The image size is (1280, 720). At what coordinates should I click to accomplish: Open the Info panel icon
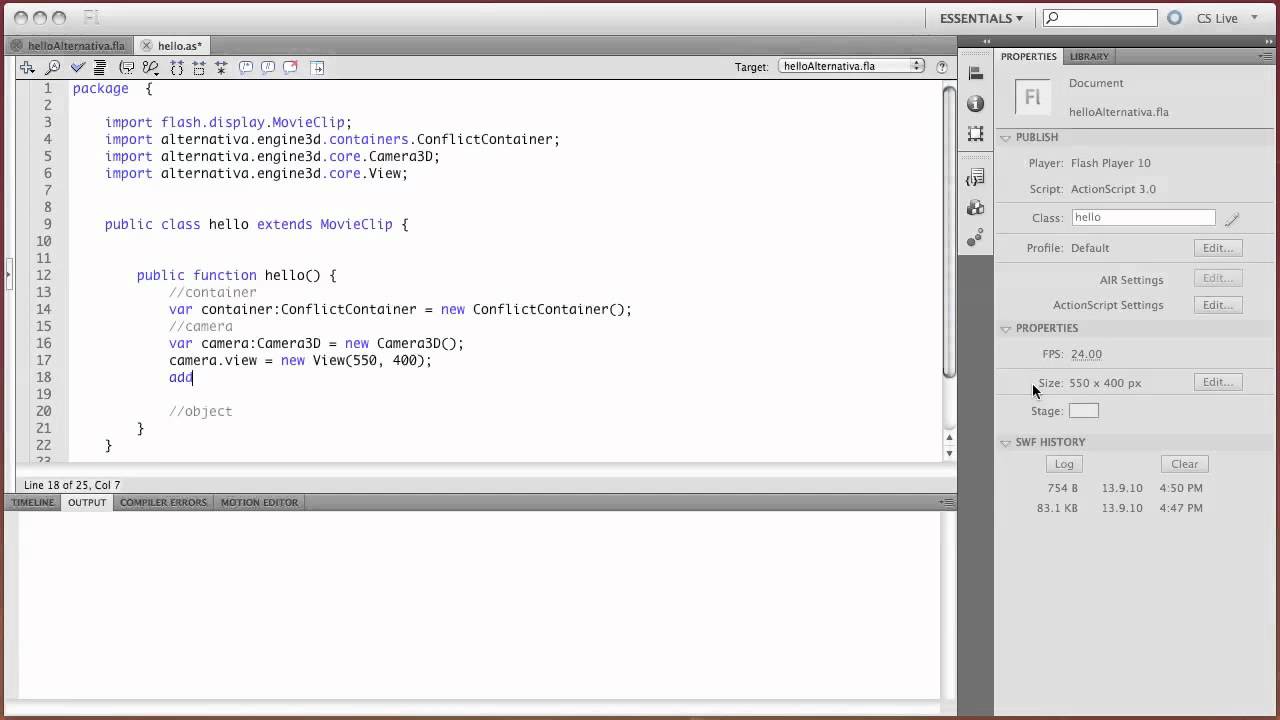click(x=976, y=103)
